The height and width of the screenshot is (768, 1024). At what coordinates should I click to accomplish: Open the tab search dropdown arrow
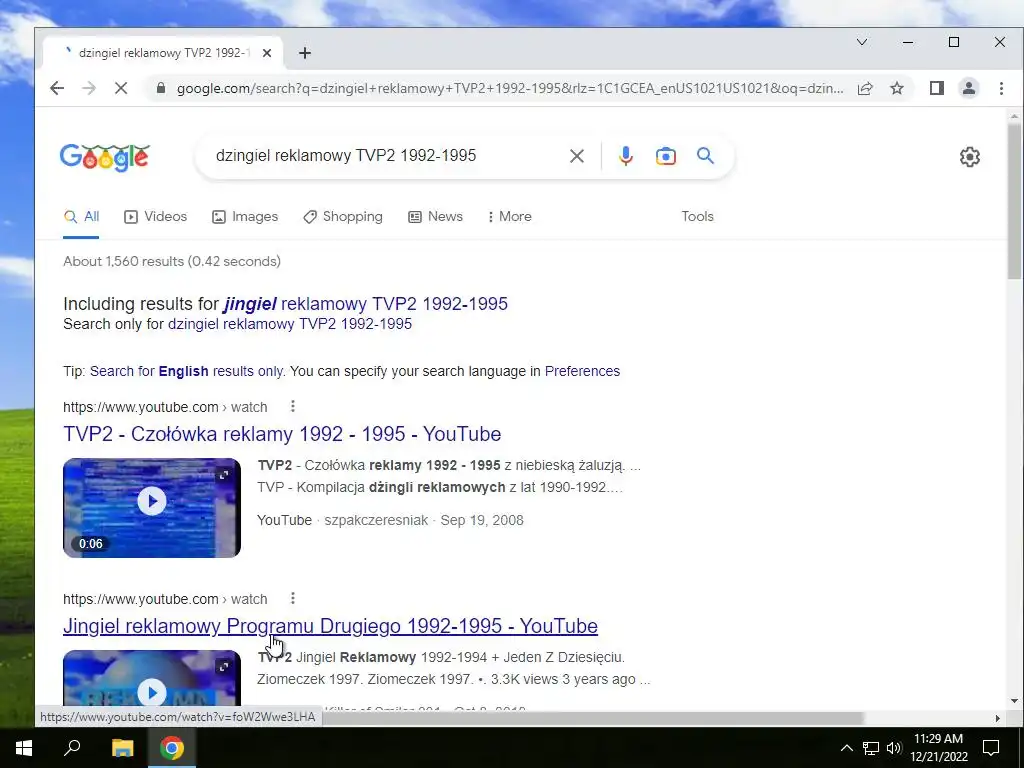(x=862, y=42)
